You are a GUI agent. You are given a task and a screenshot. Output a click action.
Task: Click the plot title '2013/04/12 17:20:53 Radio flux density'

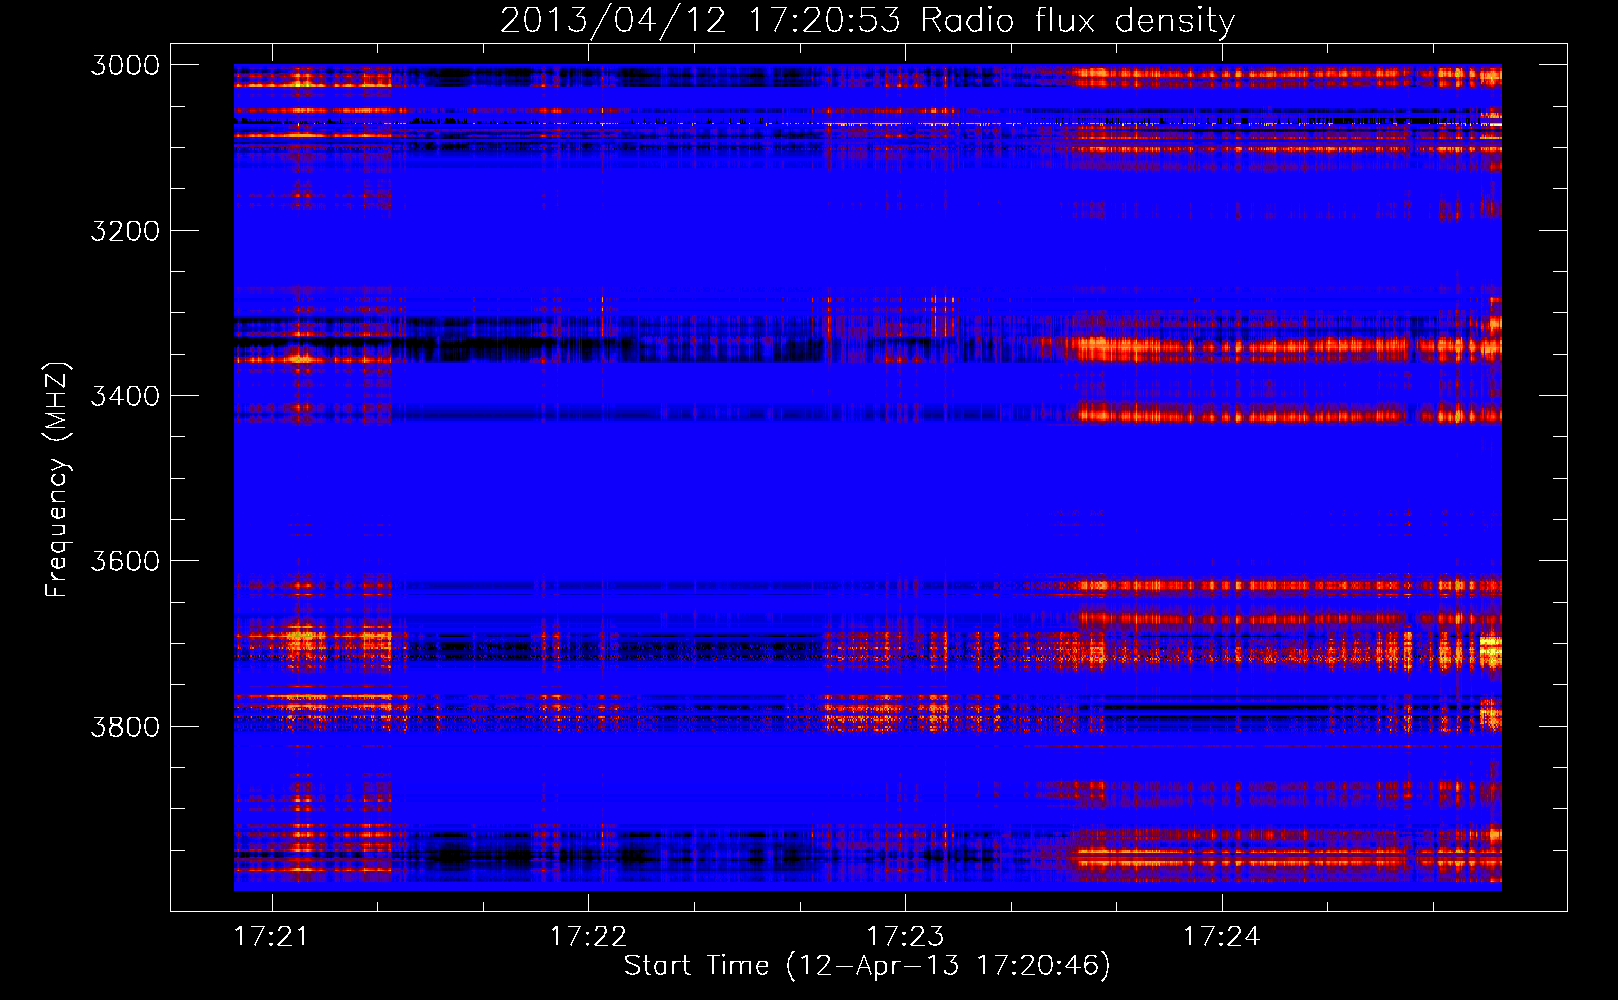coord(867,20)
